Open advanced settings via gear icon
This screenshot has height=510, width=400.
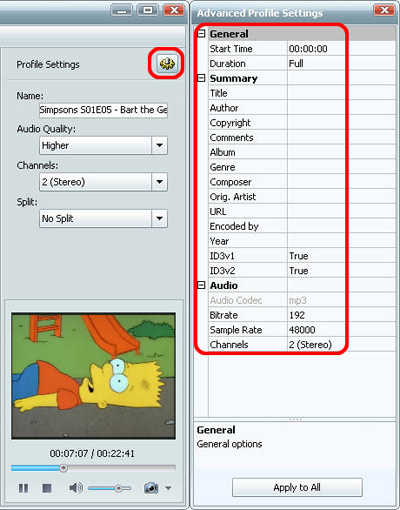(x=167, y=63)
